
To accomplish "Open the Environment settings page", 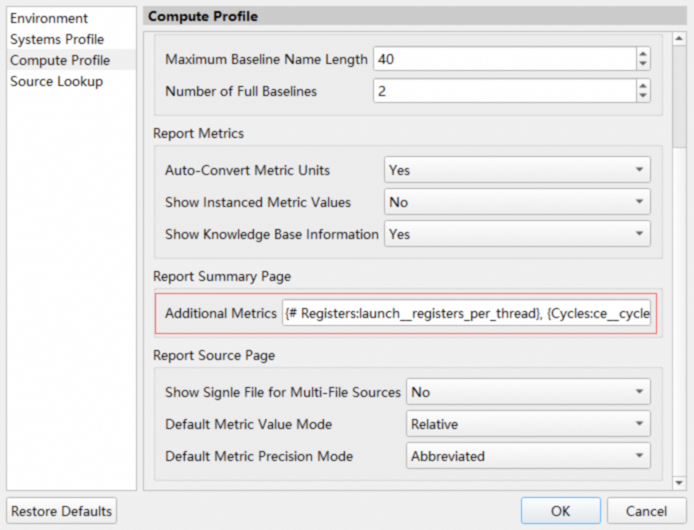I will pyautogui.click(x=49, y=18).
